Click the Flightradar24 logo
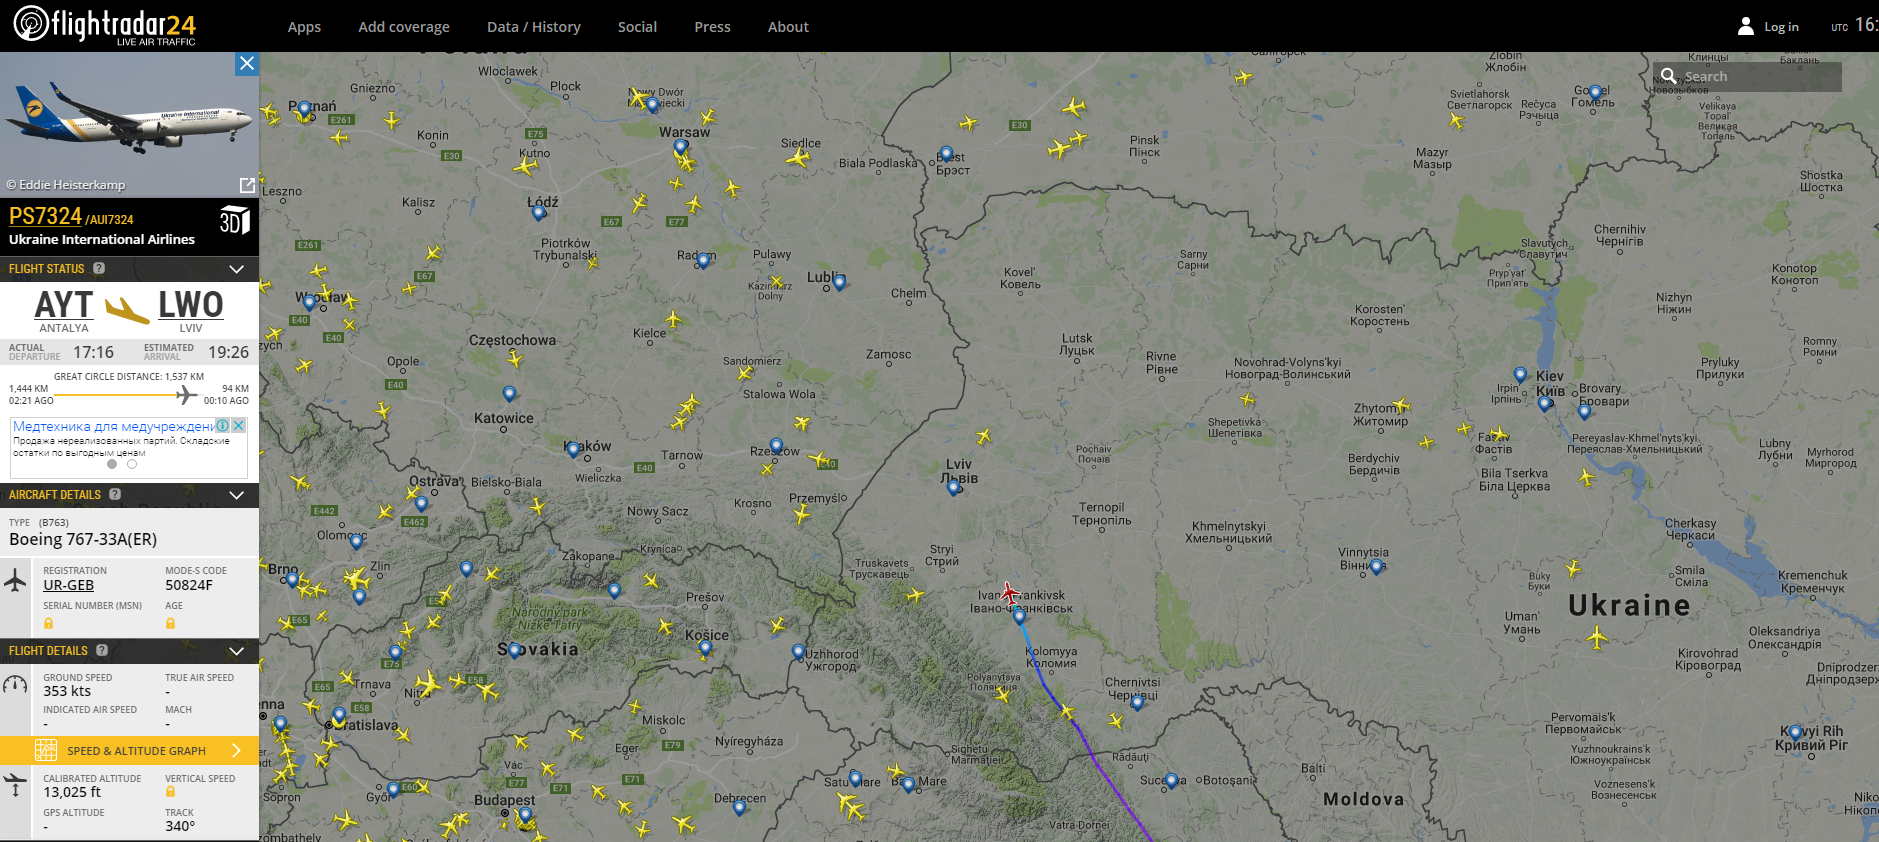This screenshot has width=1879, height=842. click(105, 25)
